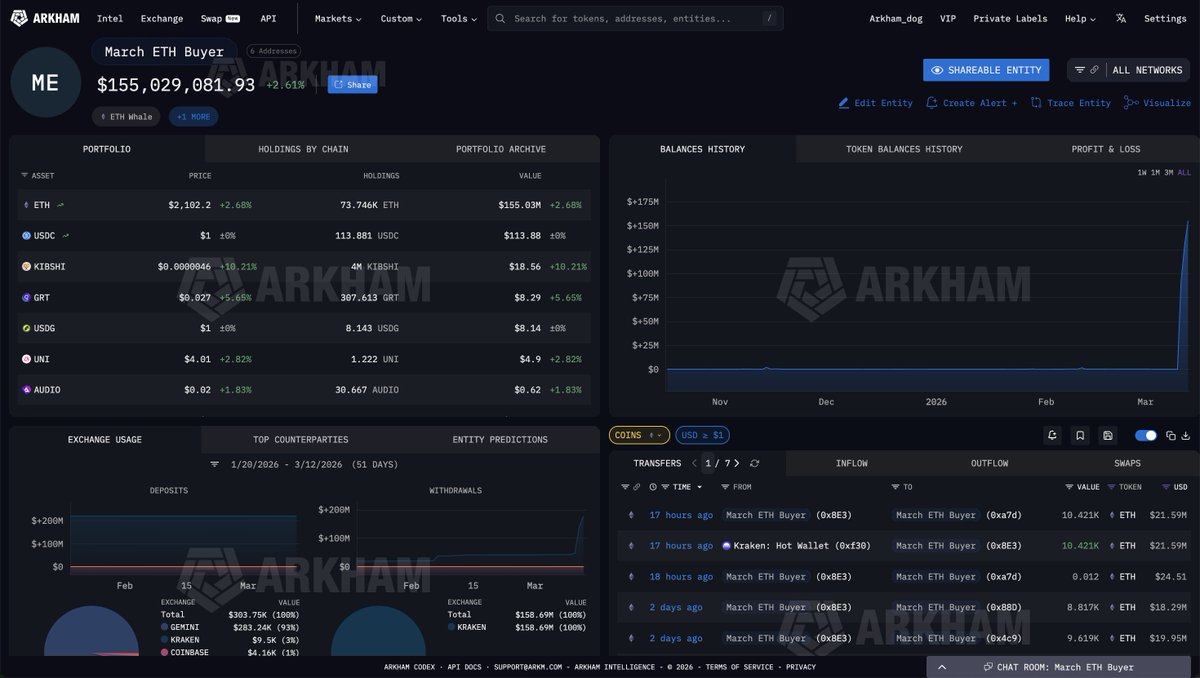This screenshot has width=1200, height=678.
Task: Toggle the blue switch above transfers
Action: point(1146,435)
